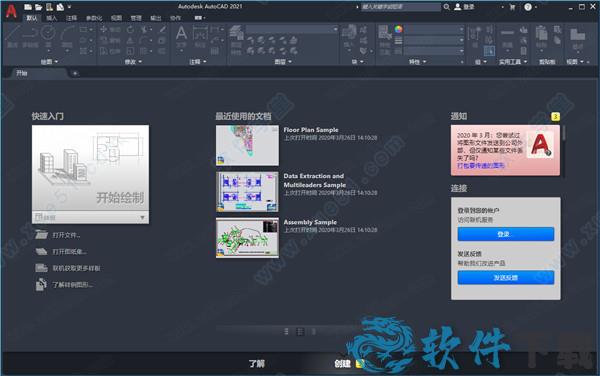Screen dimensions: 600x376
Task: Click the help question mark icon
Action: click(x=528, y=7)
